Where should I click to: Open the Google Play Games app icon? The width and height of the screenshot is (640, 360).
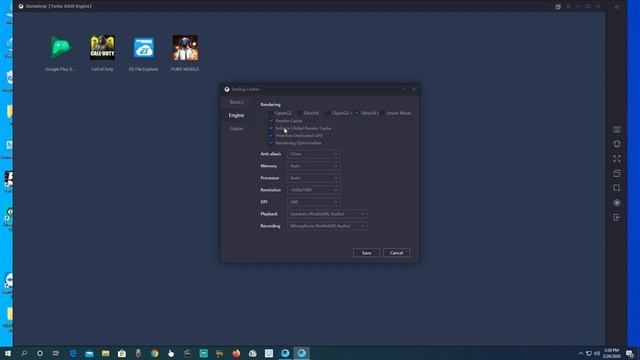(60, 48)
